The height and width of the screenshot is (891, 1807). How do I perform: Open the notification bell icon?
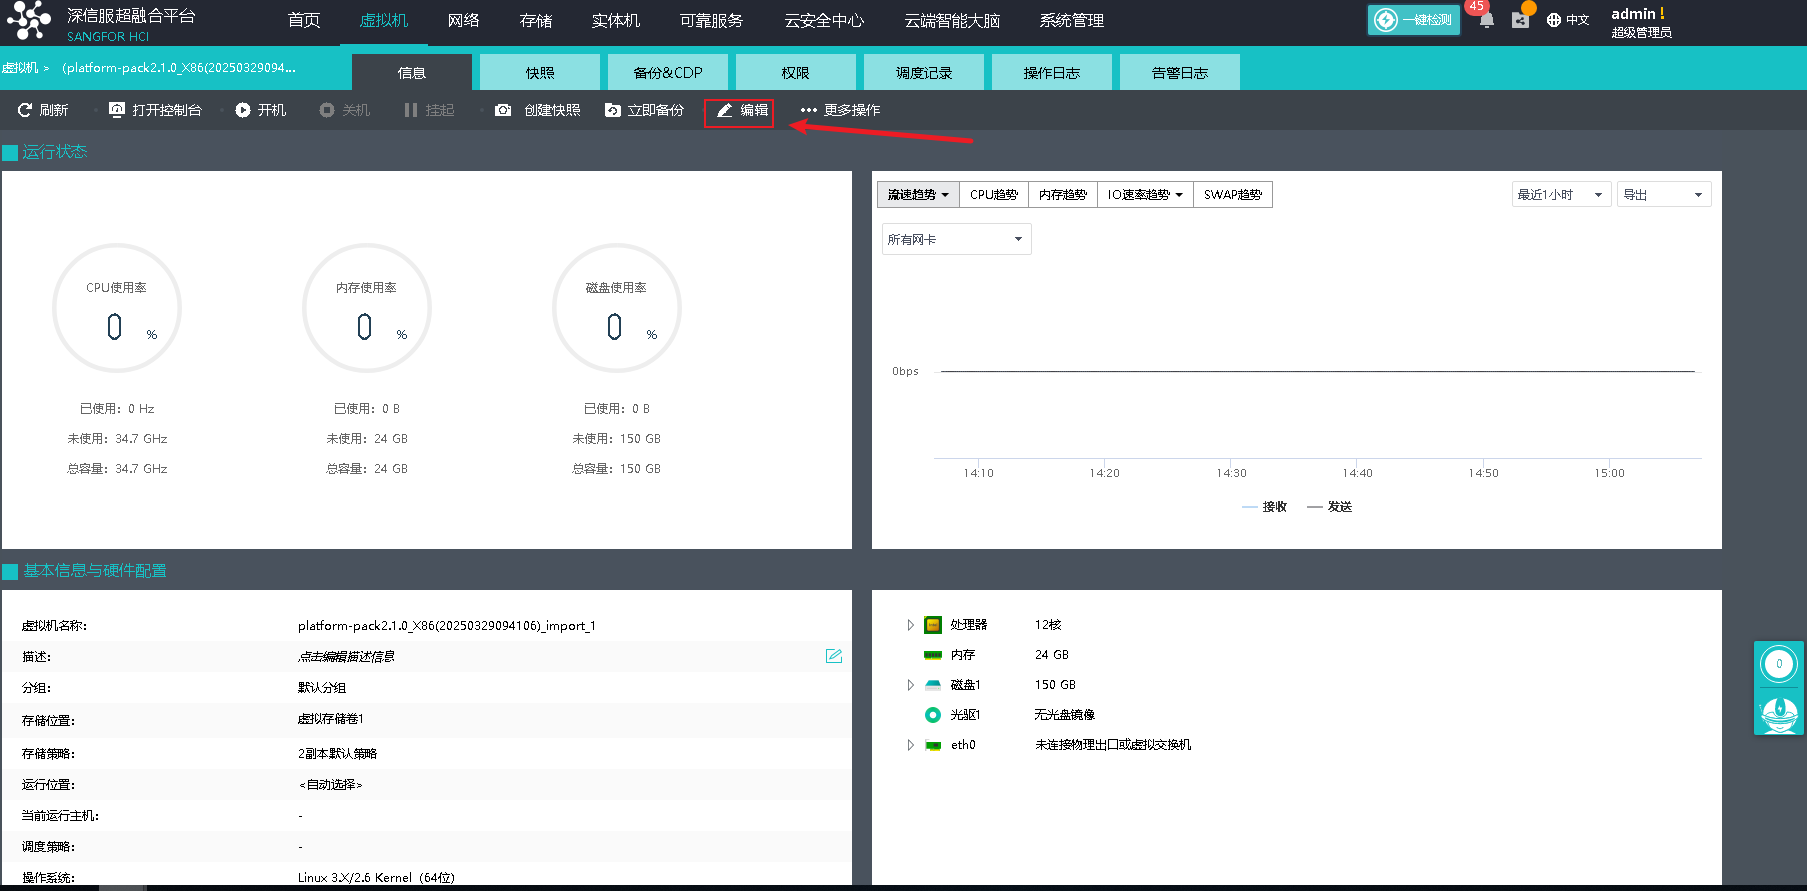(1486, 20)
